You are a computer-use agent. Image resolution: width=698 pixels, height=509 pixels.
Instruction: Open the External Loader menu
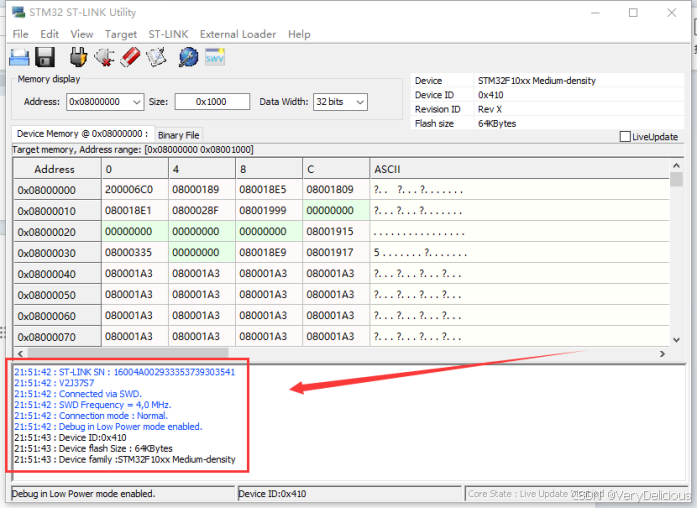click(x=238, y=34)
